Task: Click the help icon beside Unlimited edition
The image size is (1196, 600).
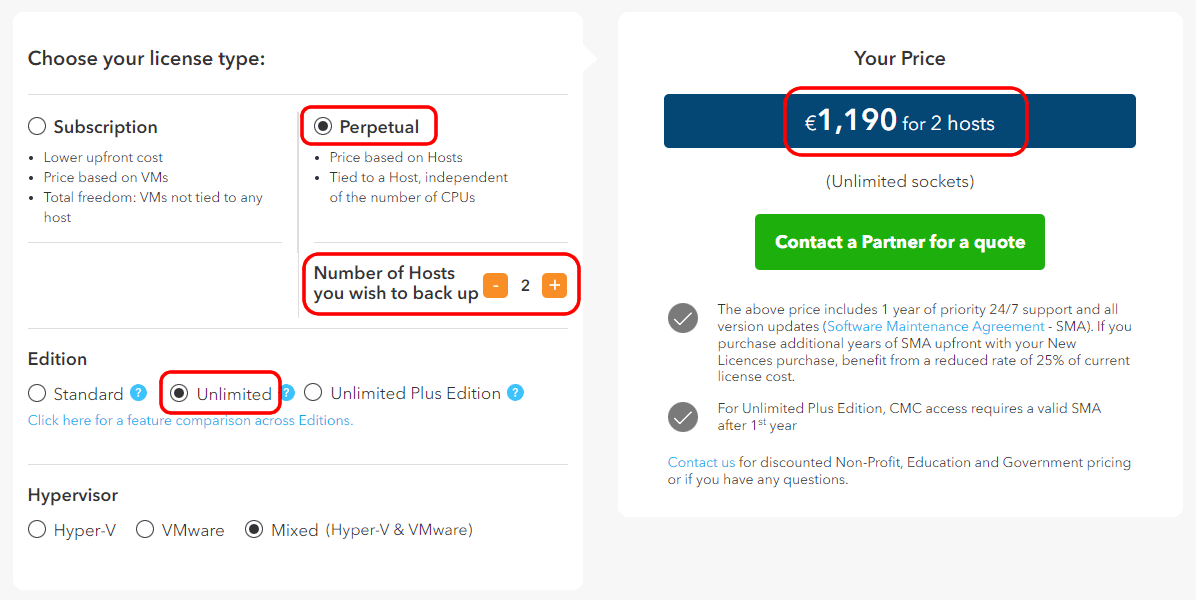Action: (288, 393)
